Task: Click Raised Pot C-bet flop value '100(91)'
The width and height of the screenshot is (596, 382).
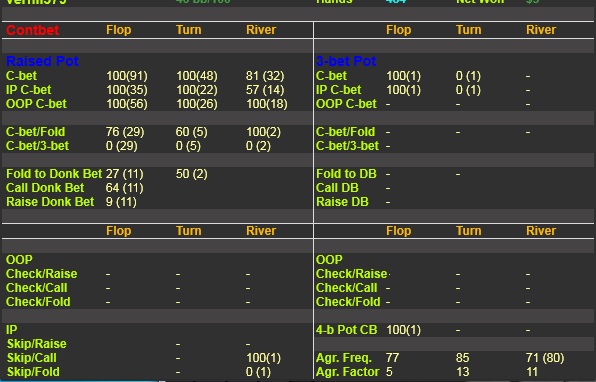Action: [127, 76]
